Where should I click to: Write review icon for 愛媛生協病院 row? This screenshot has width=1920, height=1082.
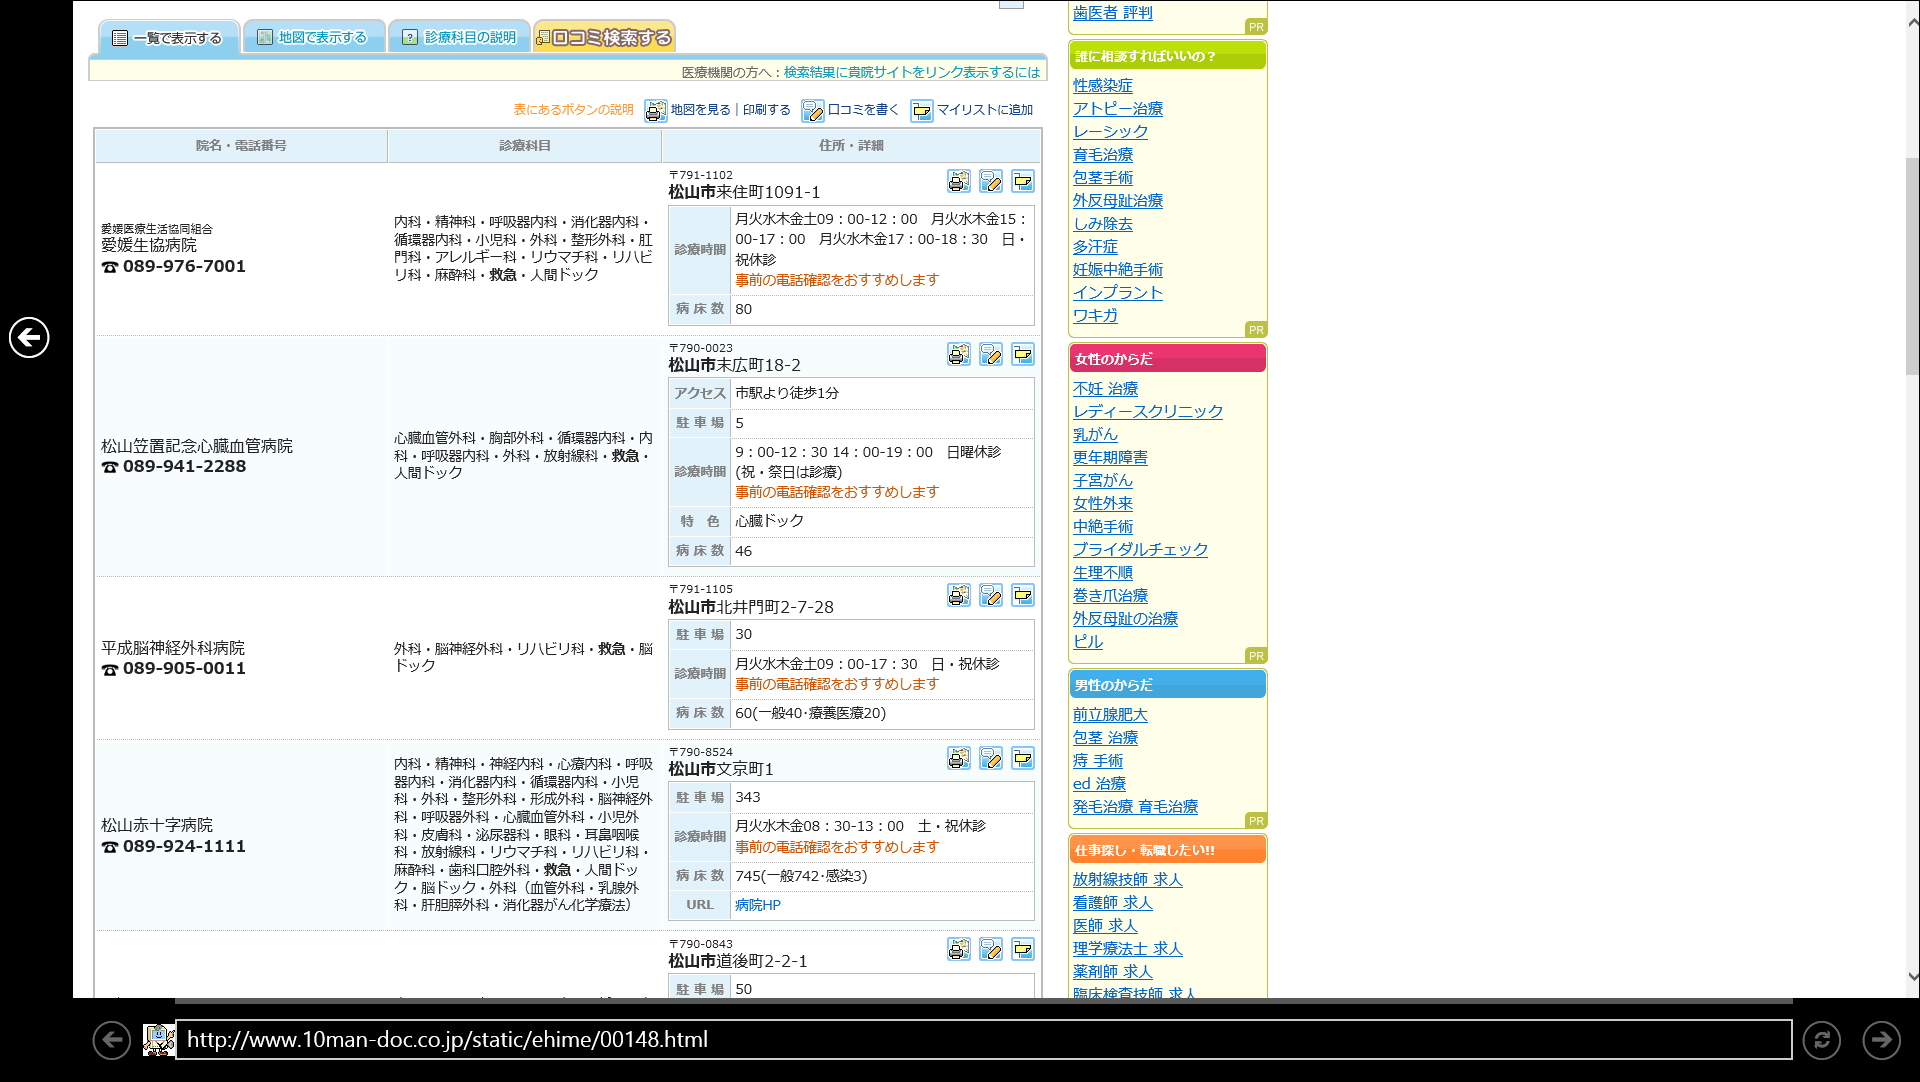990,181
